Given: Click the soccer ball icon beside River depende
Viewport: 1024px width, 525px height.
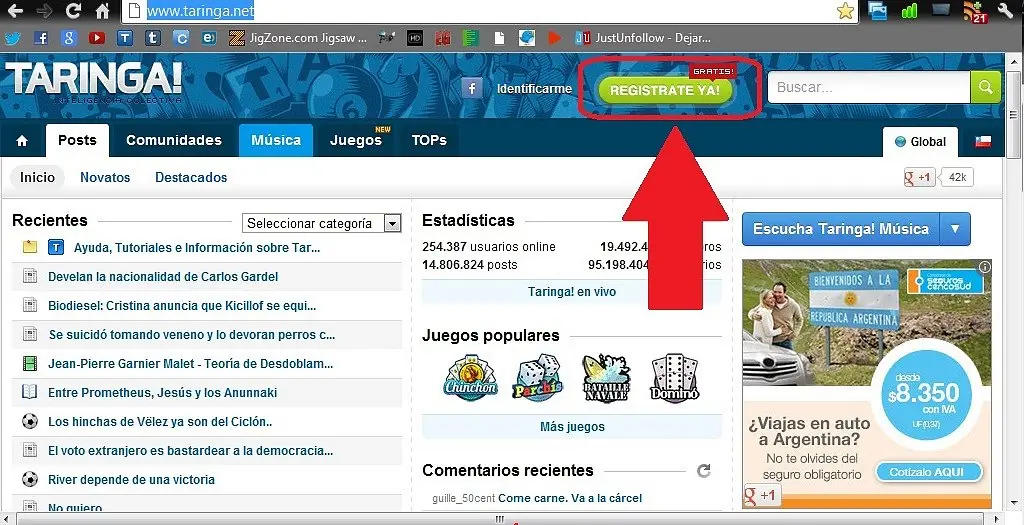Looking at the screenshot, I should point(30,479).
